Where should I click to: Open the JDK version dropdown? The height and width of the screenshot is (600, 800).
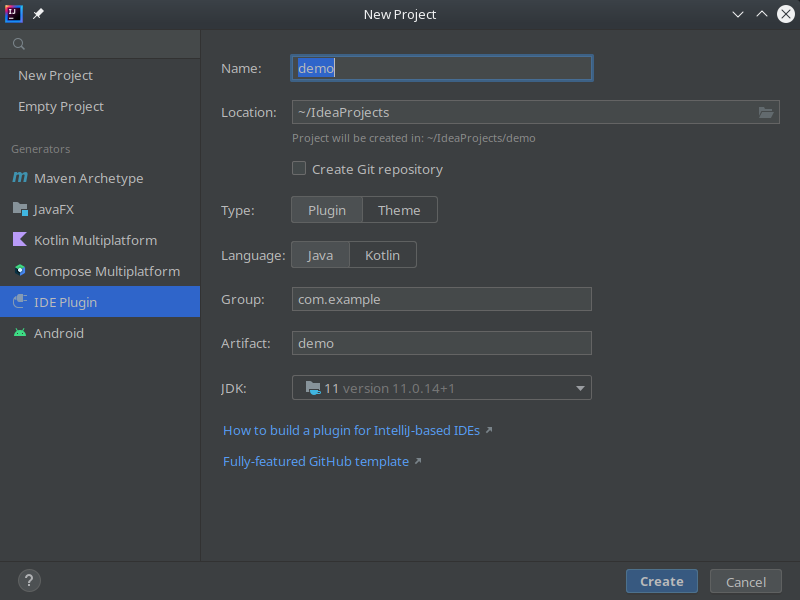(x=579, y=387)
